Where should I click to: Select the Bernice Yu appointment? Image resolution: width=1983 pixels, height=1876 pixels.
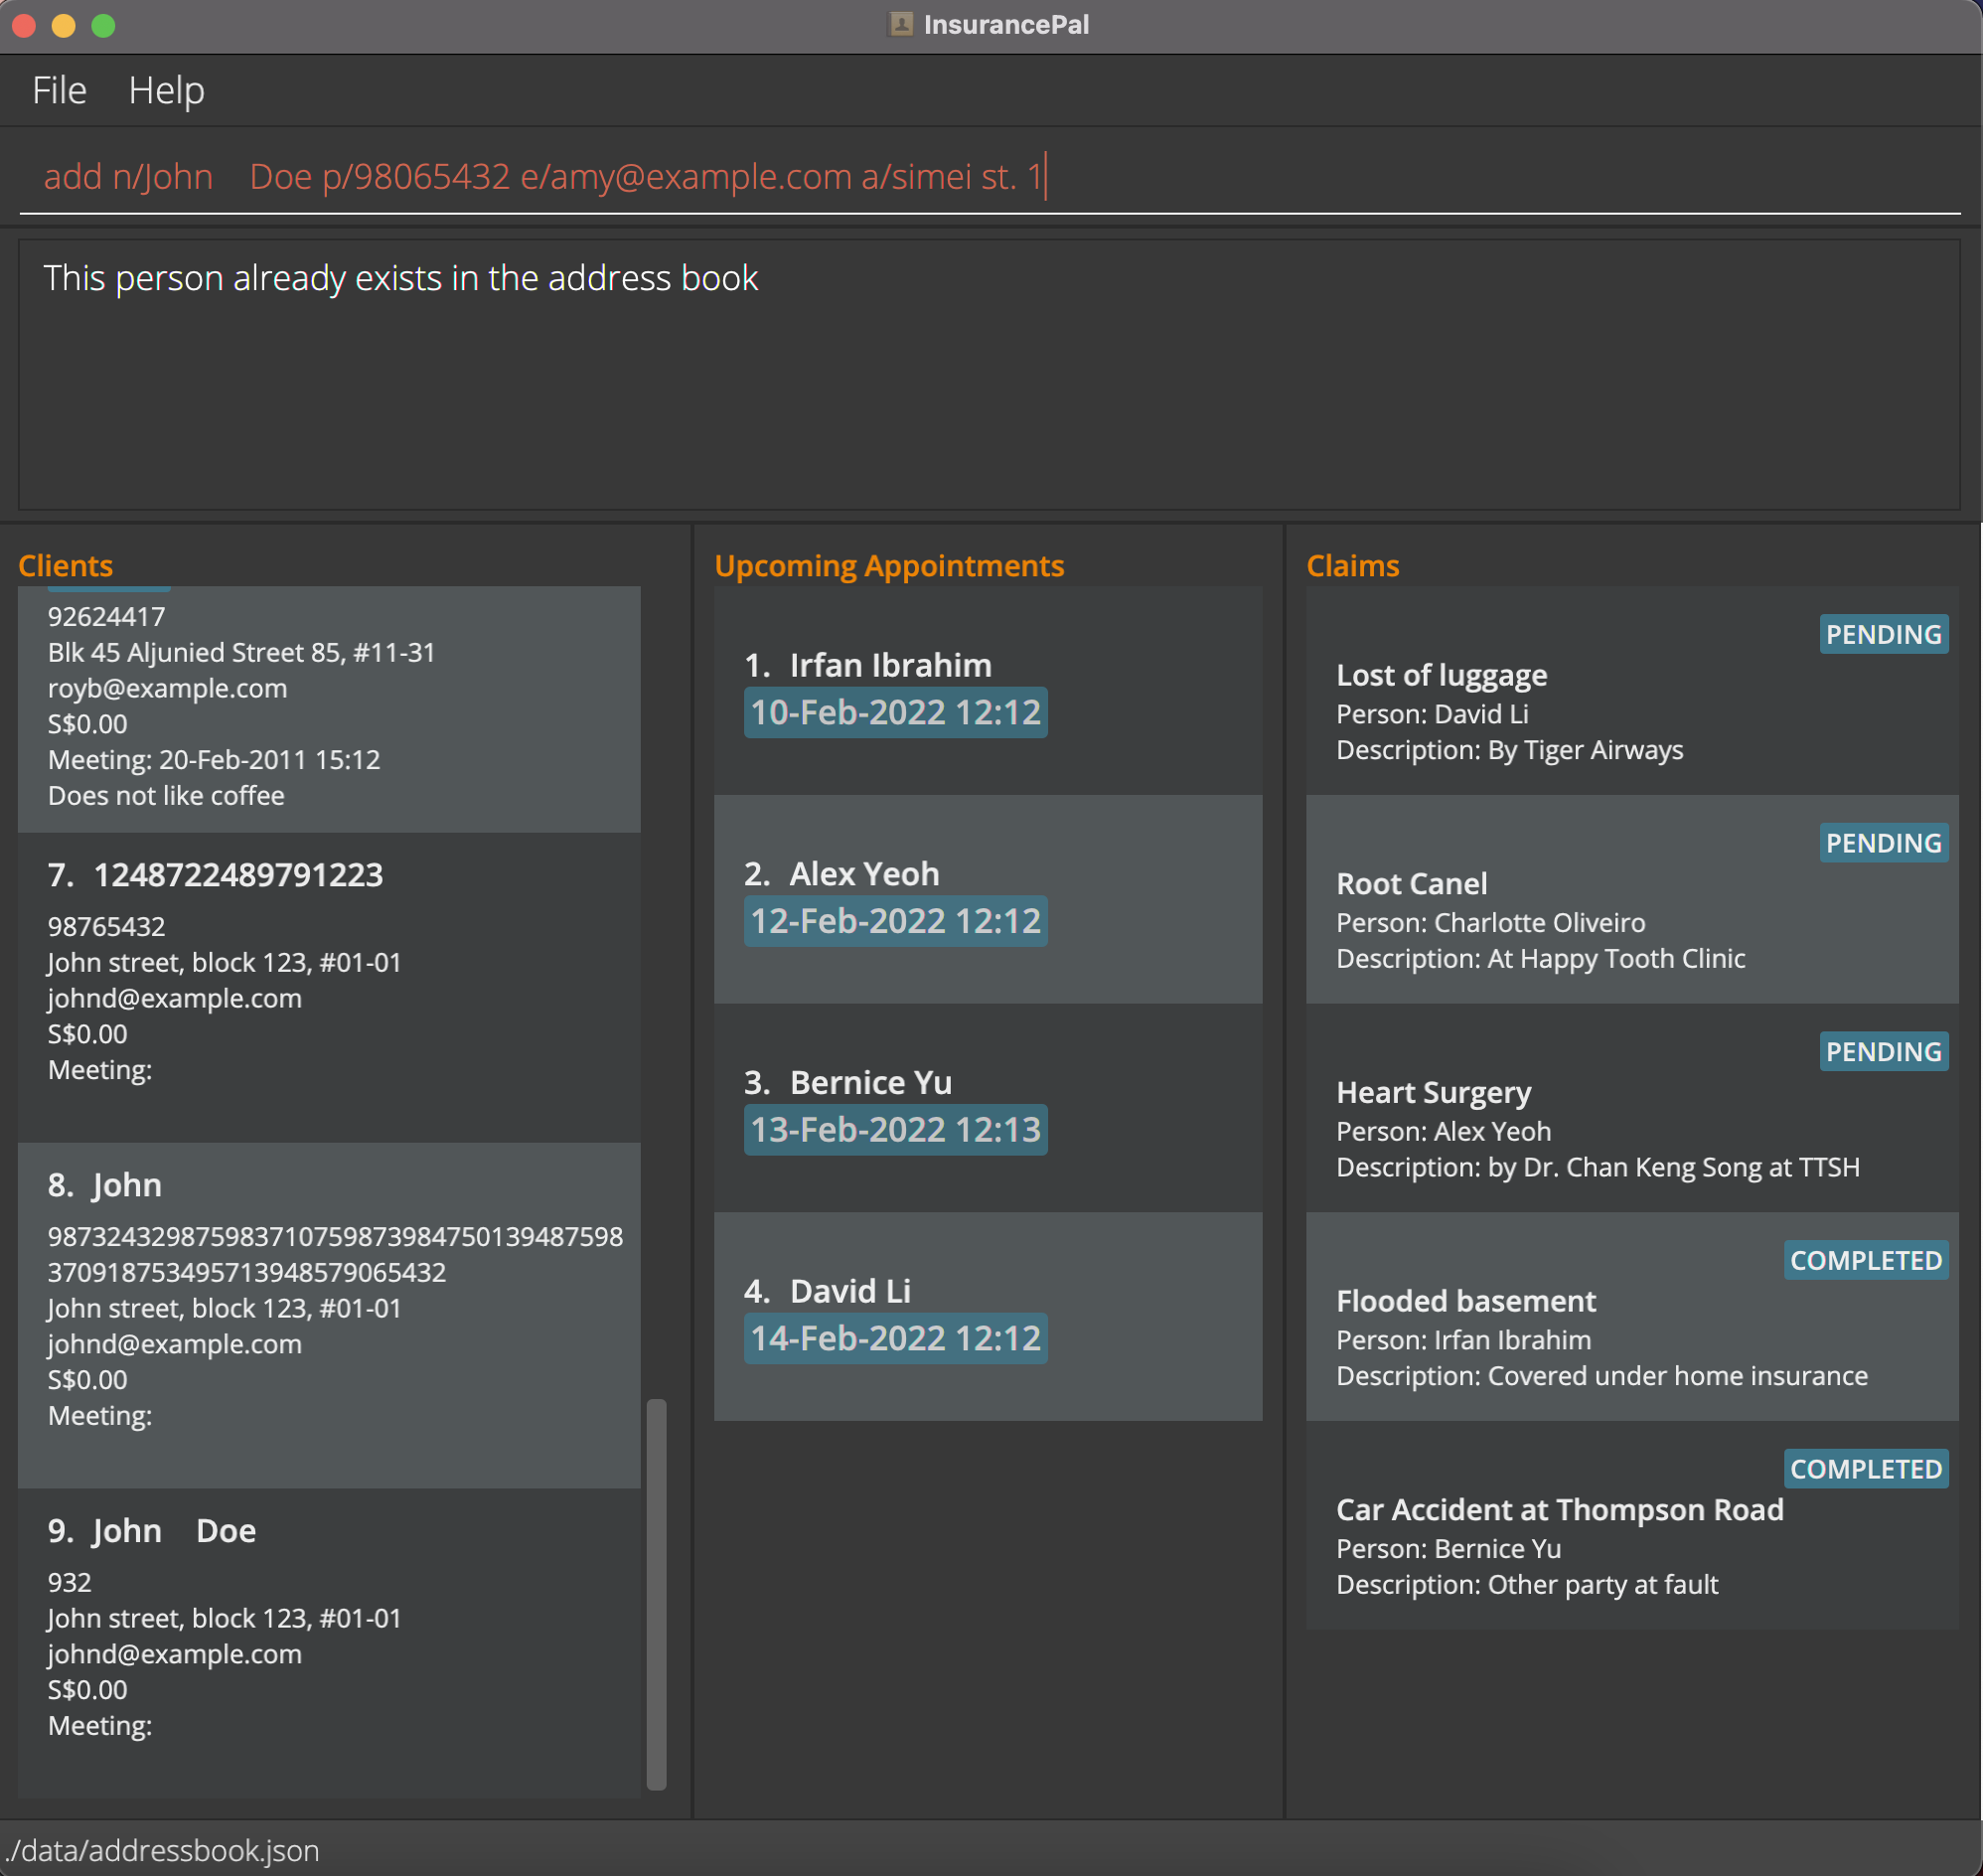coord(986,1107)
